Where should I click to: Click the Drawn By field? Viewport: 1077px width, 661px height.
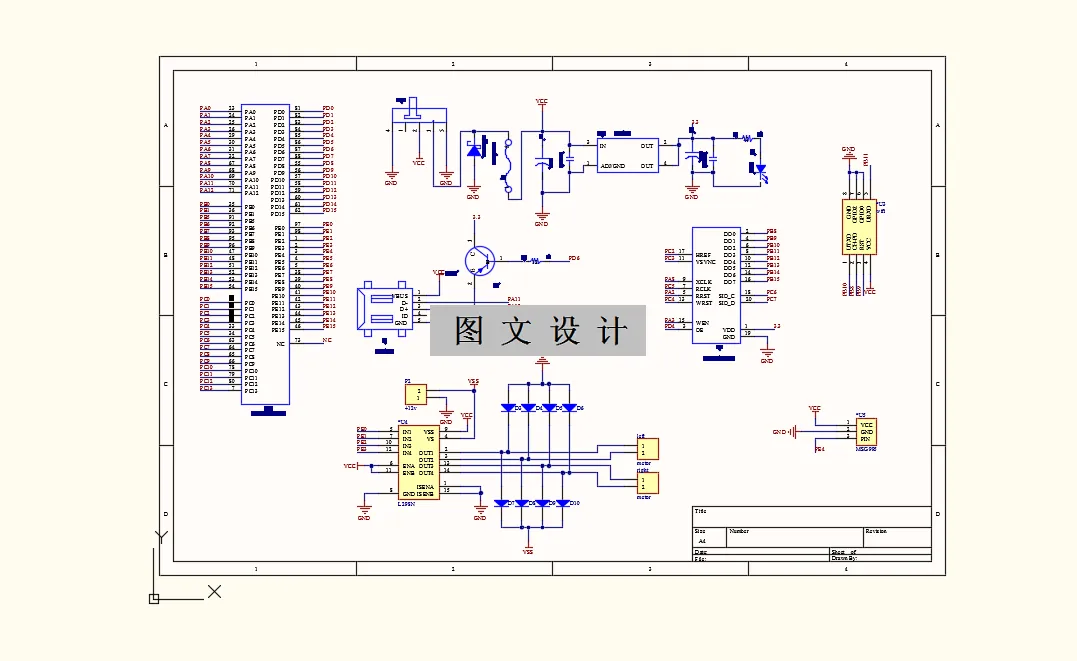point(881,559)
